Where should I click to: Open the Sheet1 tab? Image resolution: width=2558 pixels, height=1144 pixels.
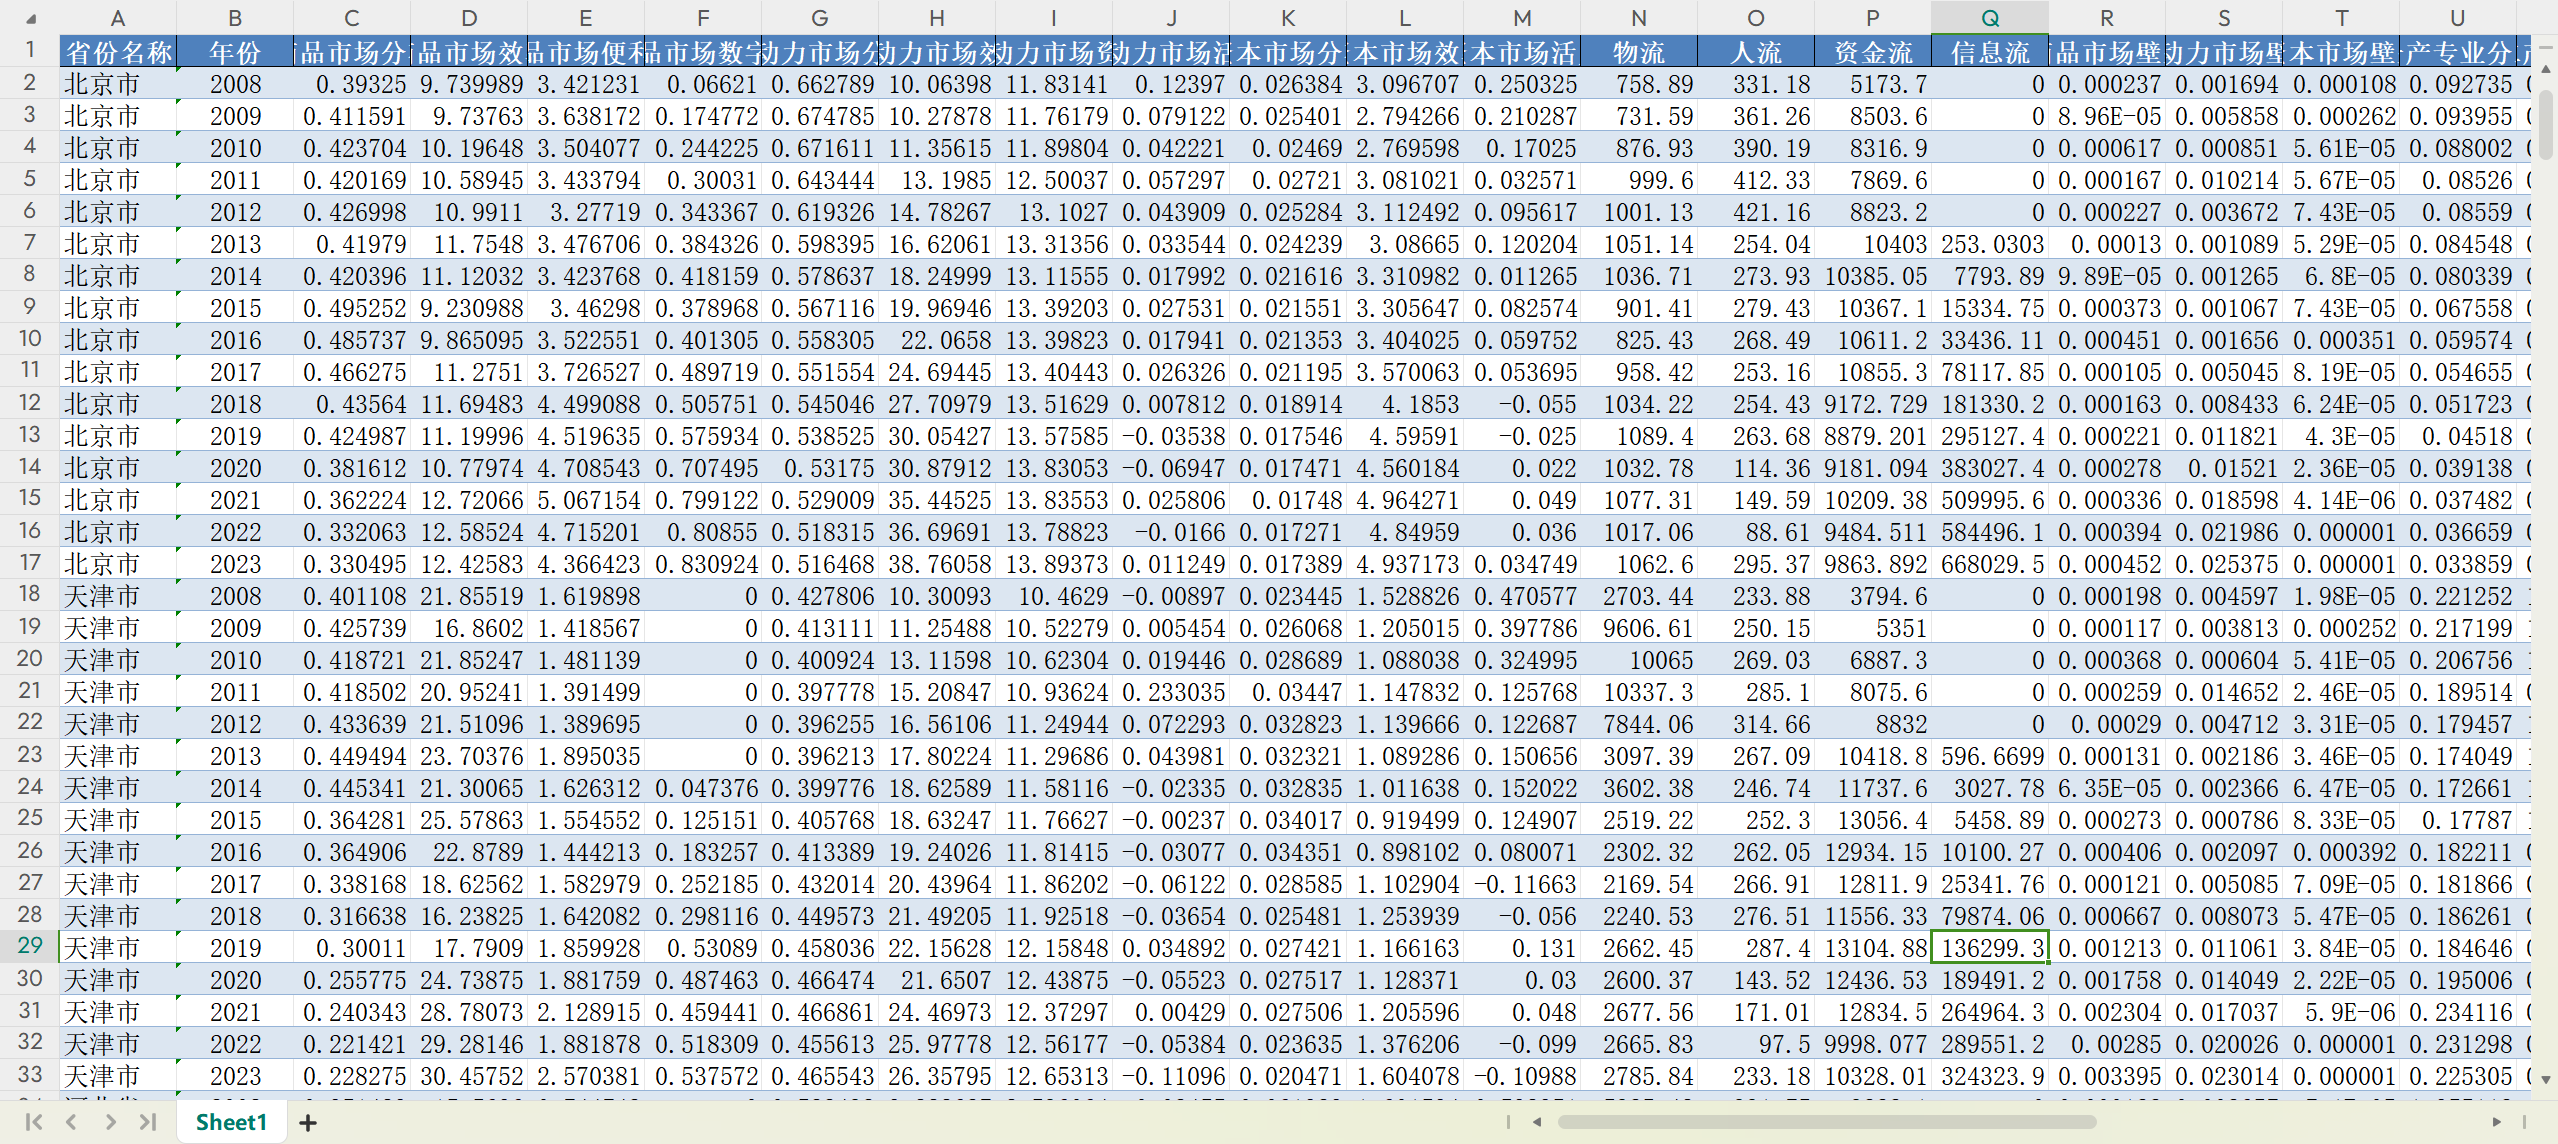(231, 1122)
